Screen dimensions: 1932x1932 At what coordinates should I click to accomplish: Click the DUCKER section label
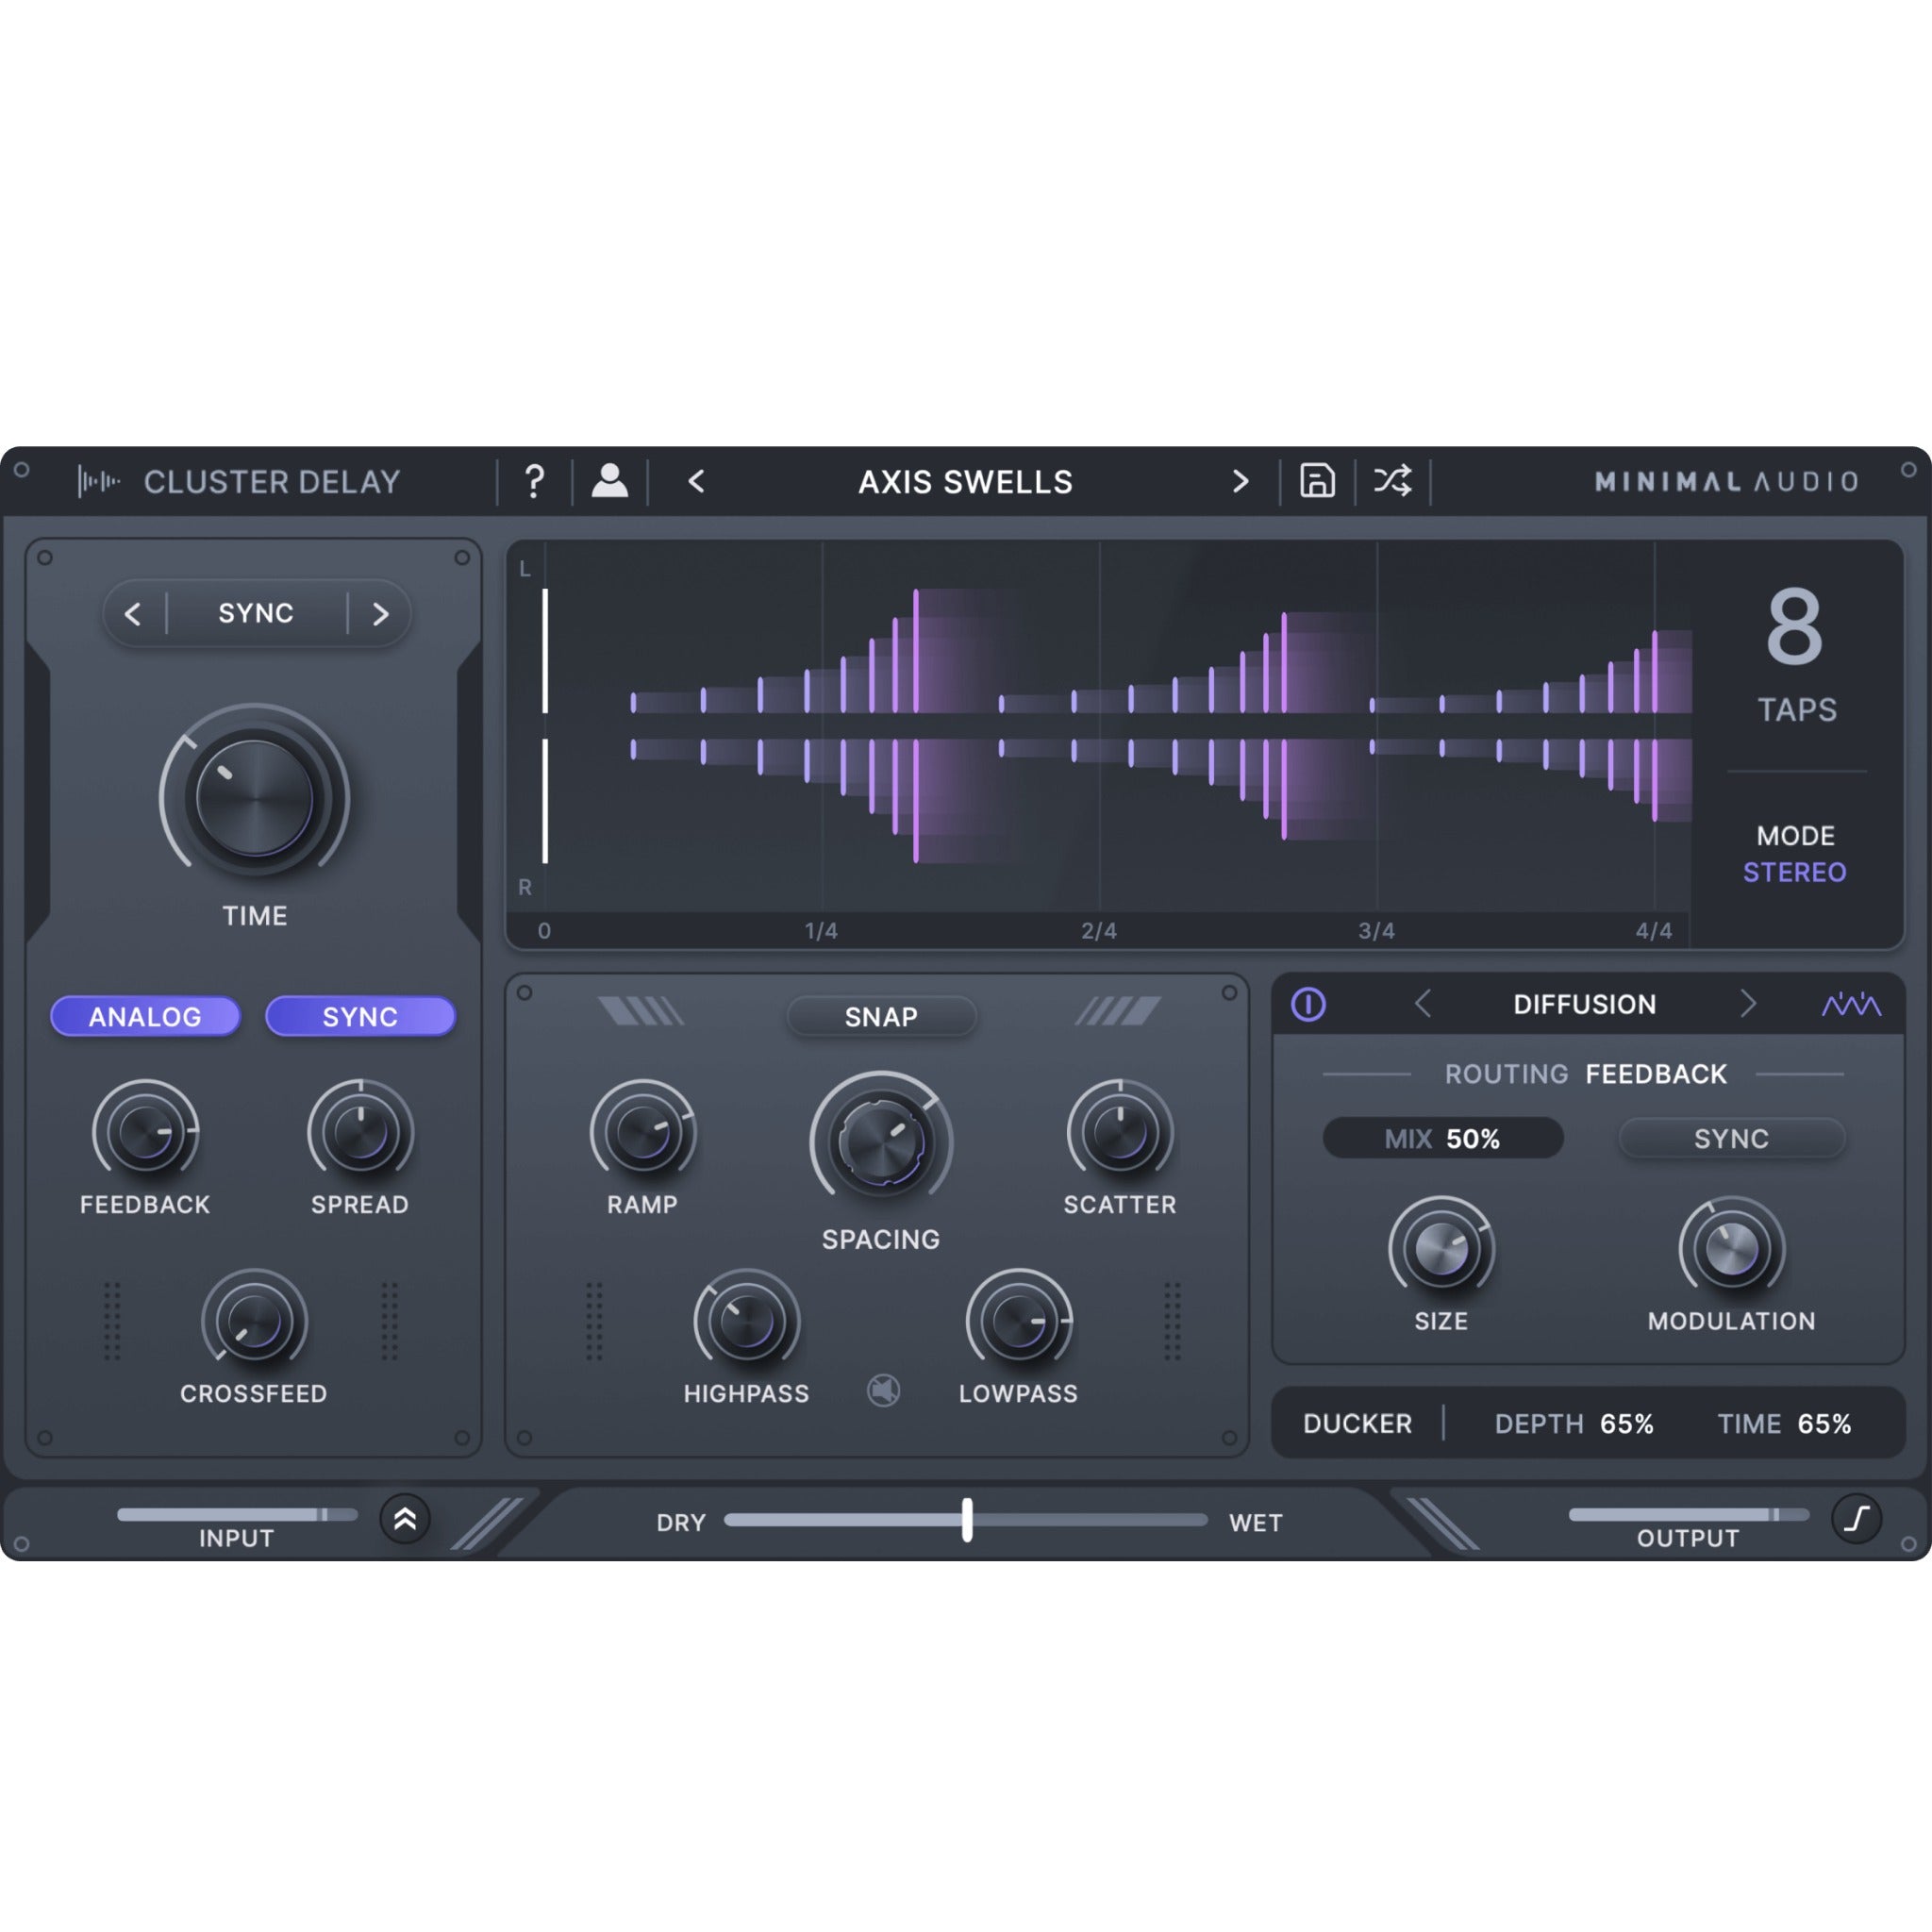[1358, 1423]
